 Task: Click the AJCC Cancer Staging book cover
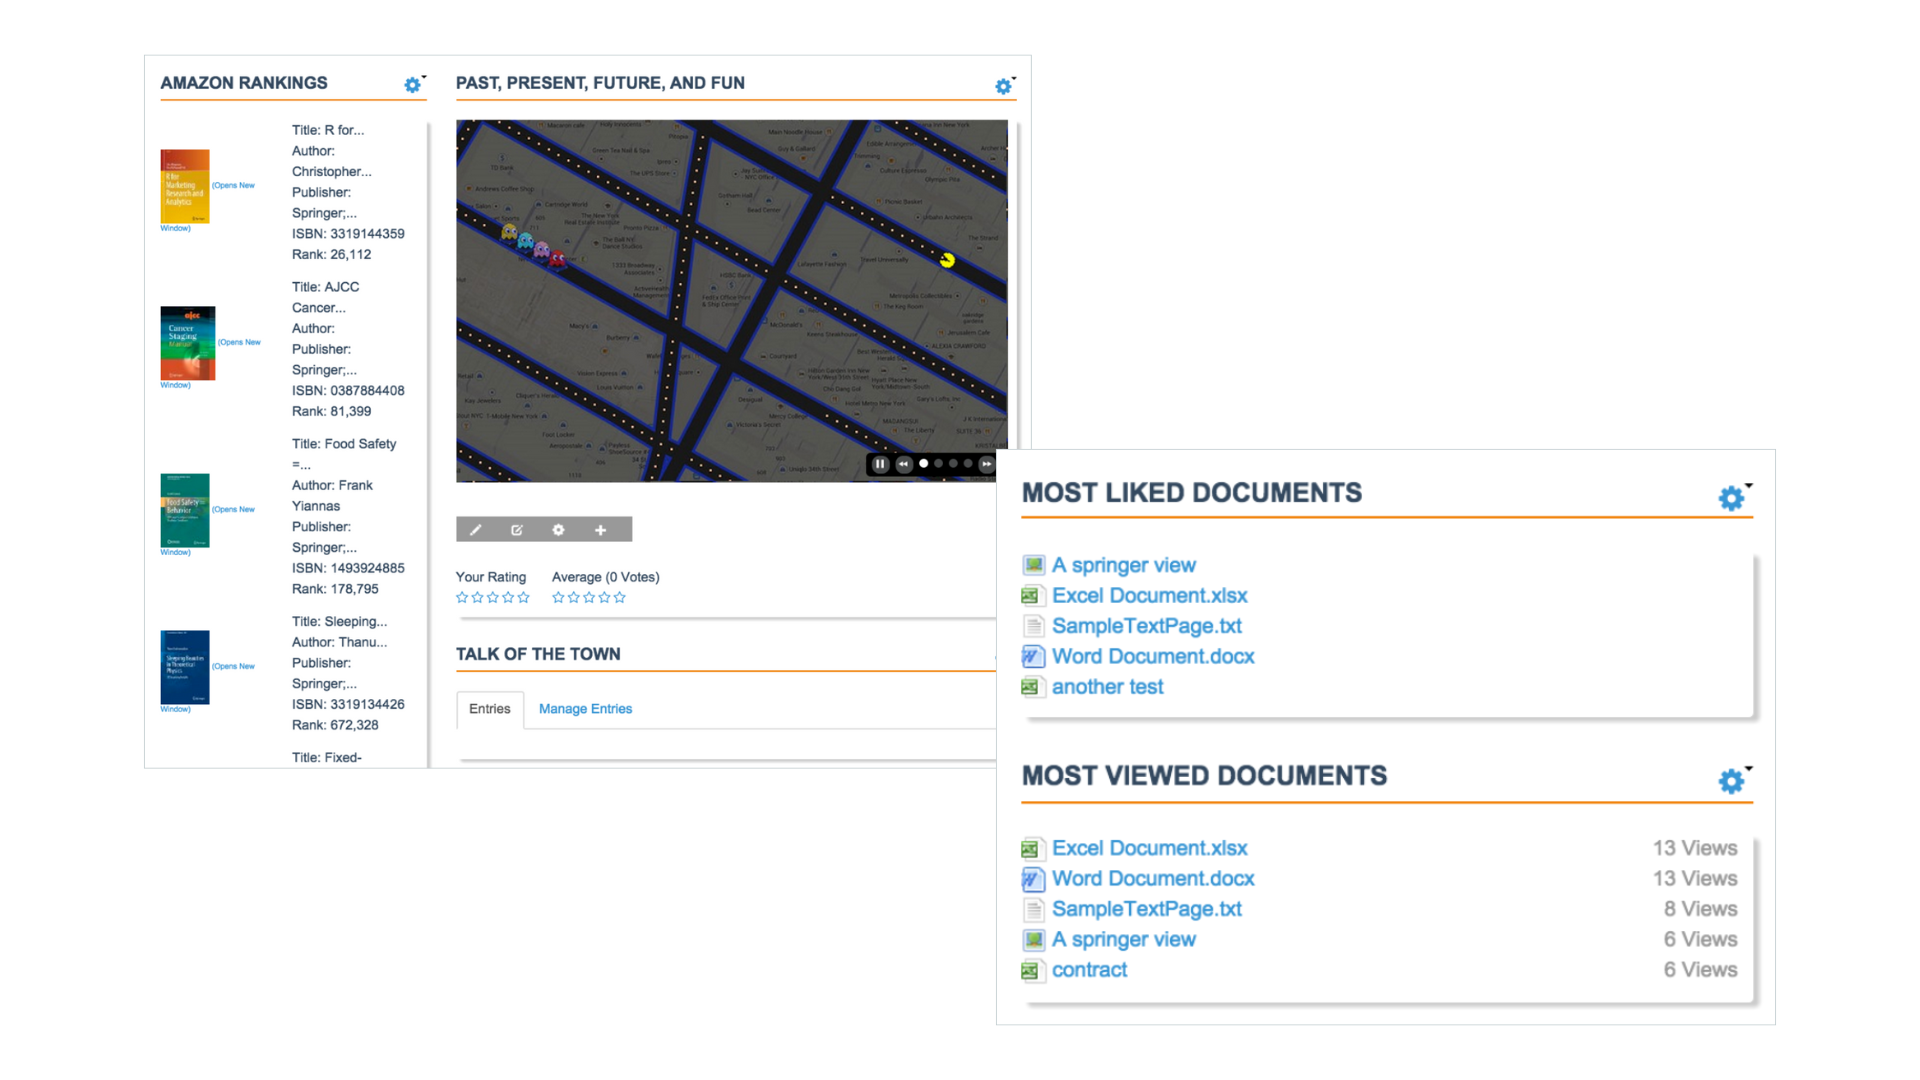(x=187, y=343)
